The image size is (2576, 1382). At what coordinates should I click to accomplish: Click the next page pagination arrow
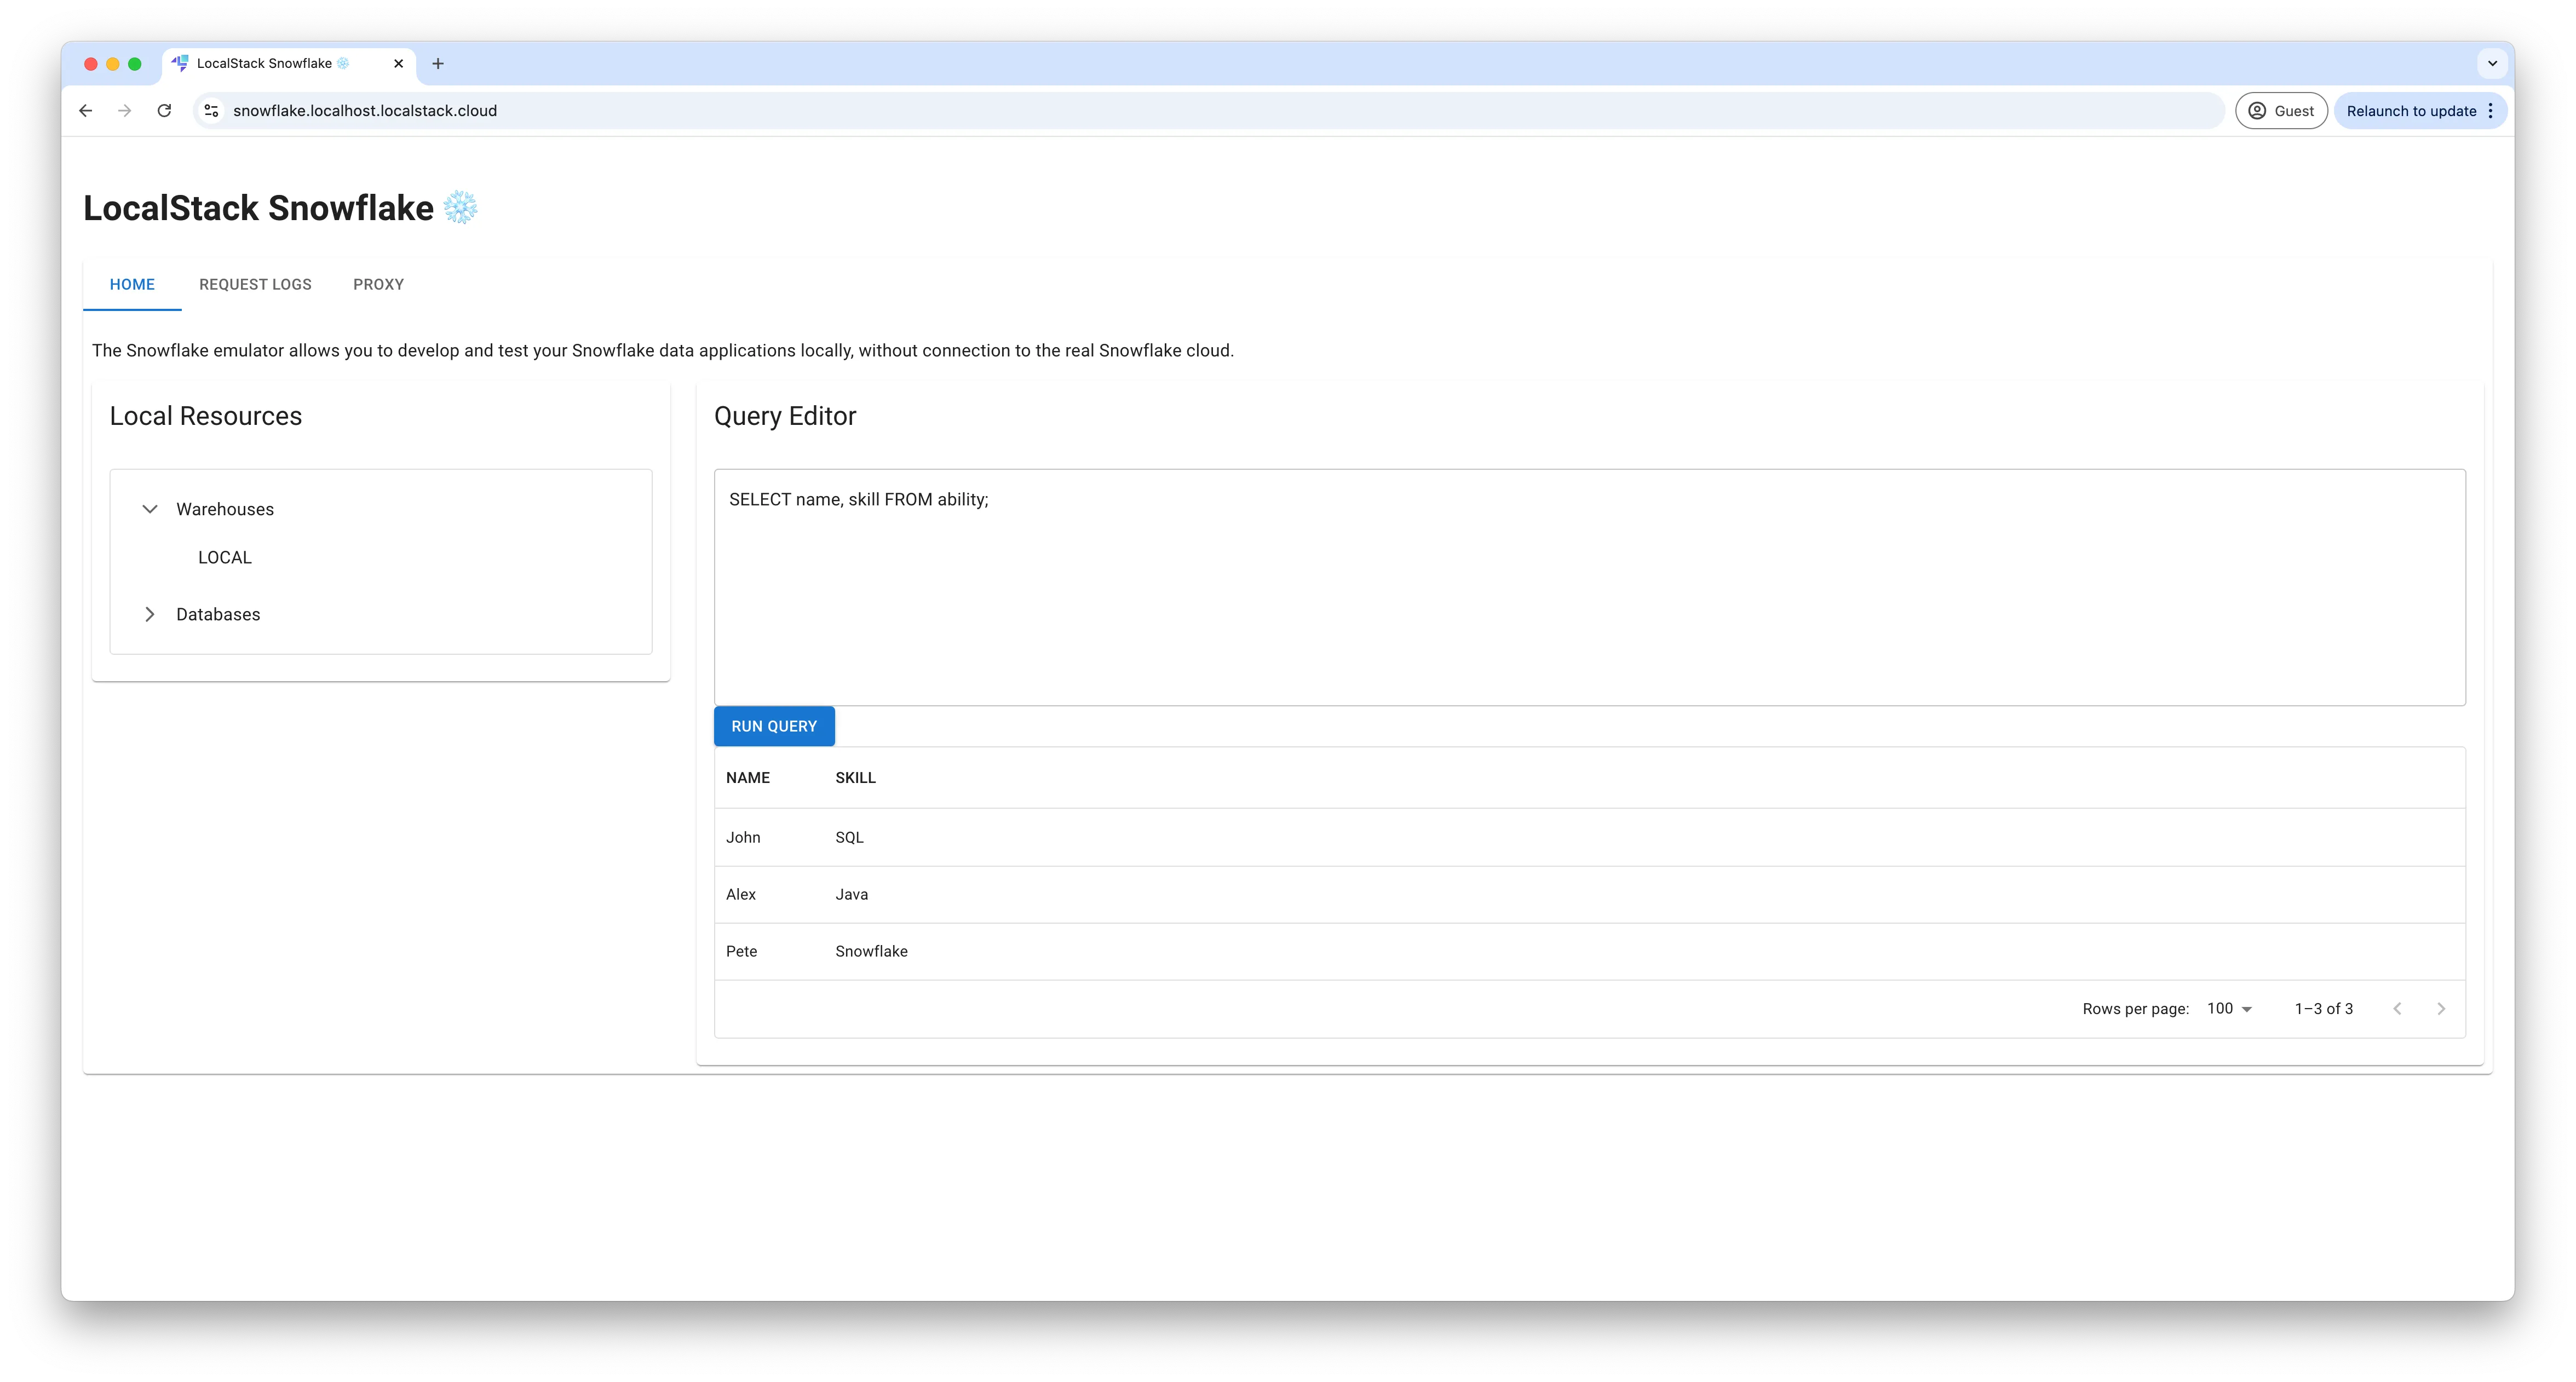coord(2440,1008)
